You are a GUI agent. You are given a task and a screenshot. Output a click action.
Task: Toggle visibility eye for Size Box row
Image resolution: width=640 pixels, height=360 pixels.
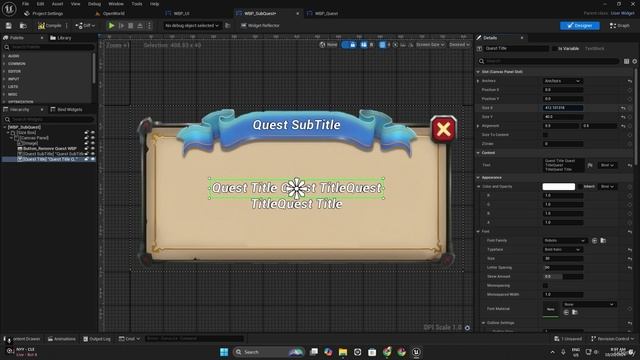pyautogui.click(x=93, y=133)
